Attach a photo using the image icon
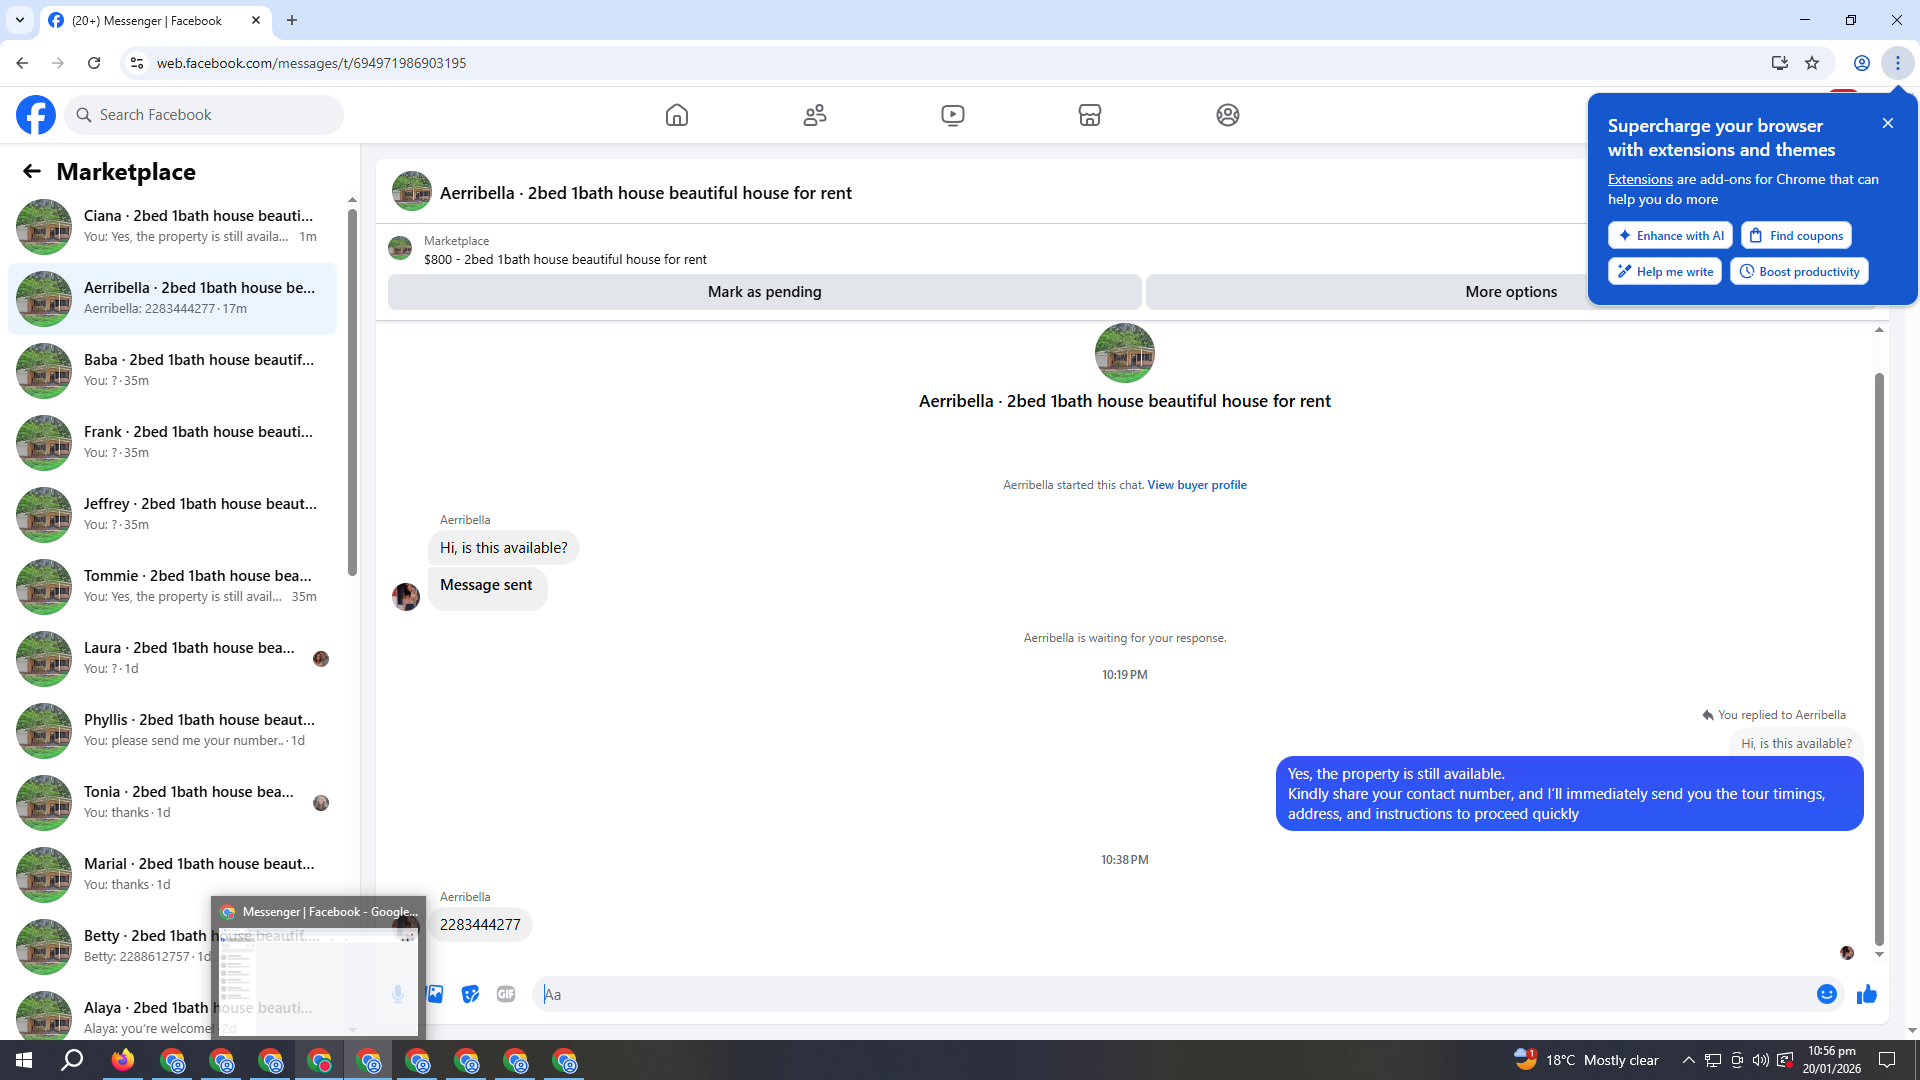Screen dimensions: 1920x1080 click(x=435, y=994)
